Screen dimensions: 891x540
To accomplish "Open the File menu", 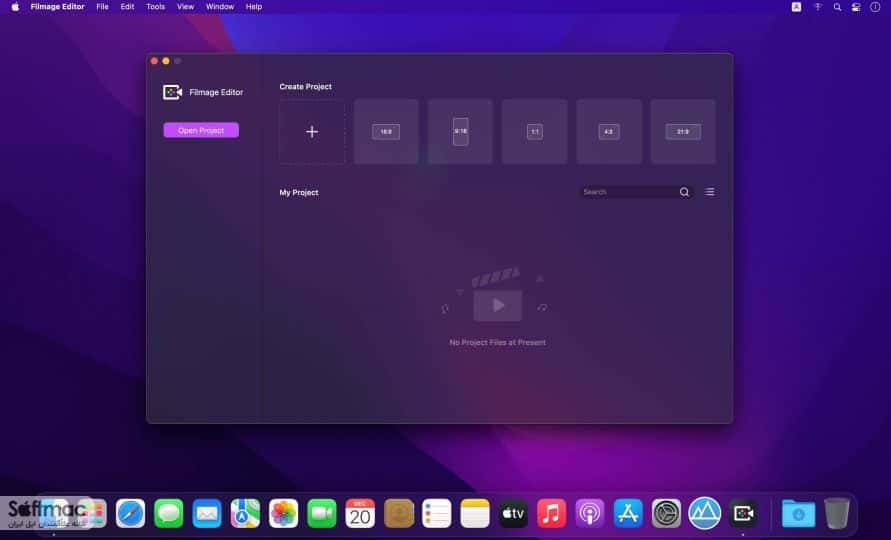I will (x=102, y=7).
